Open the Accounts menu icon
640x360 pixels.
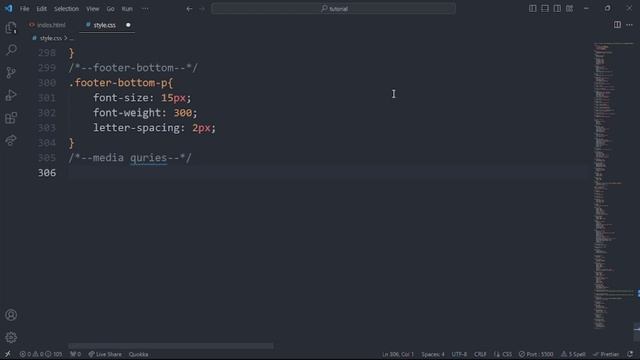pyautogui.click(x=11, y=315)
